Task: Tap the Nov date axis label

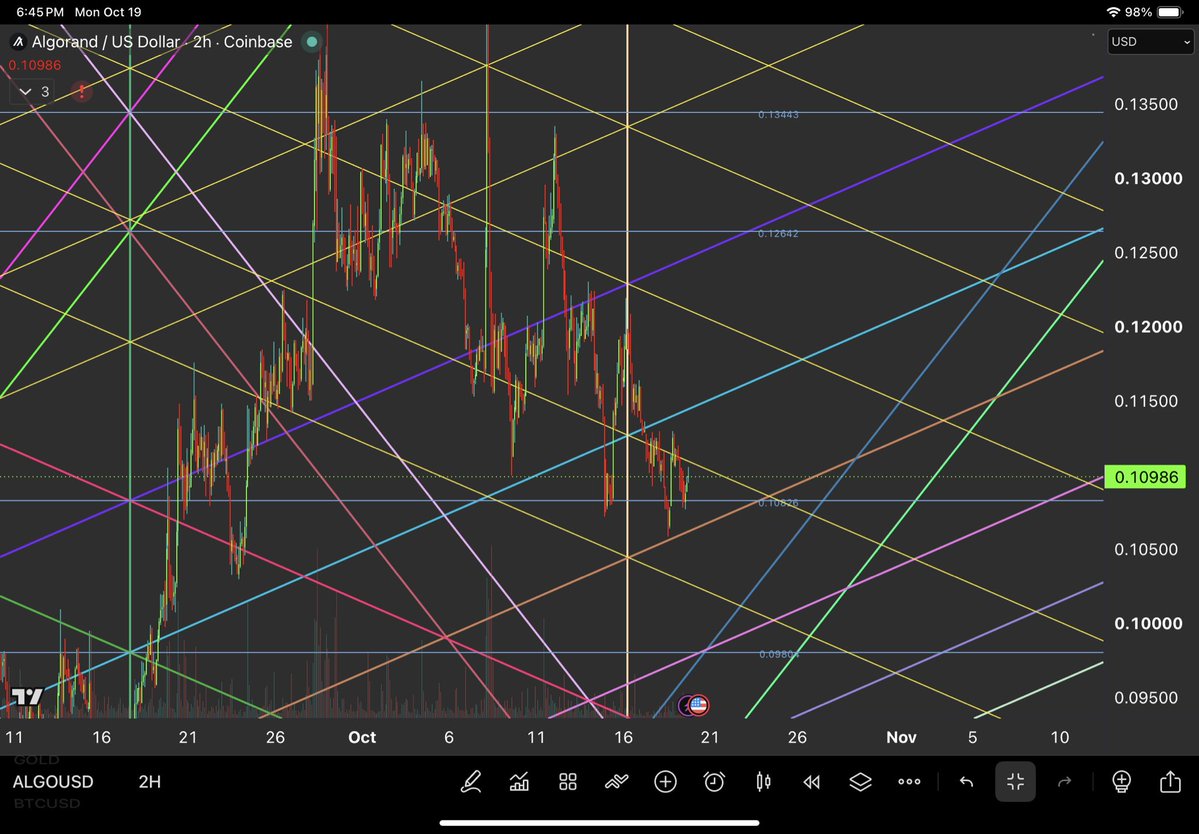Action: 901,737
